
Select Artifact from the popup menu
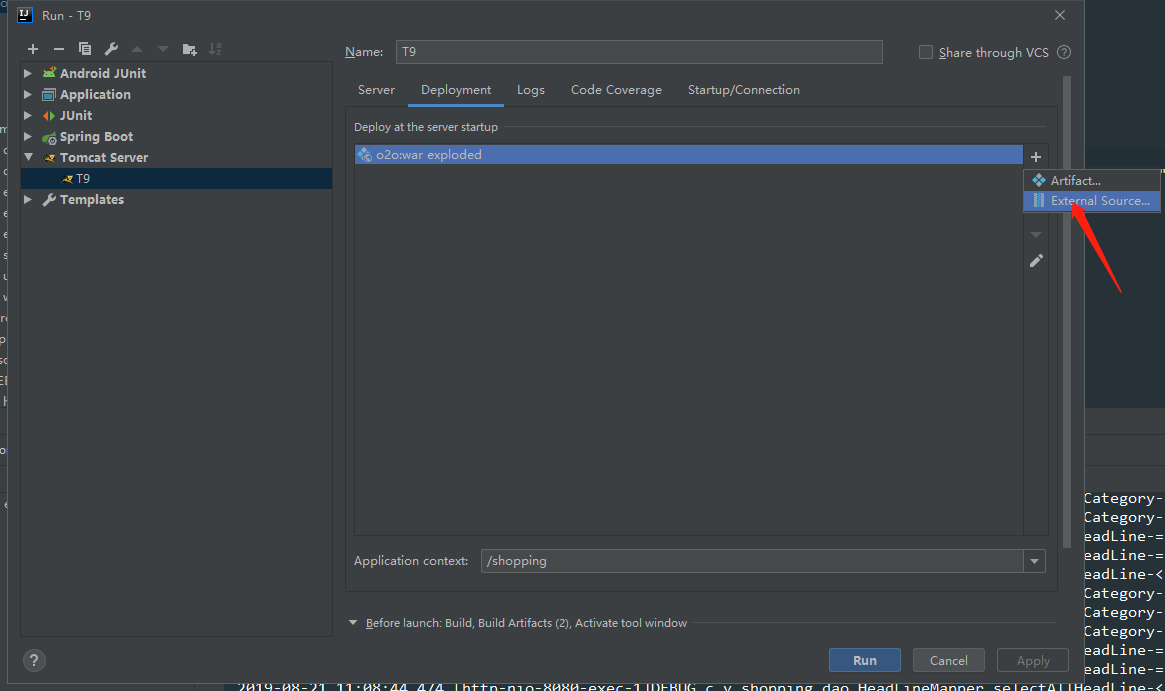1075,181
